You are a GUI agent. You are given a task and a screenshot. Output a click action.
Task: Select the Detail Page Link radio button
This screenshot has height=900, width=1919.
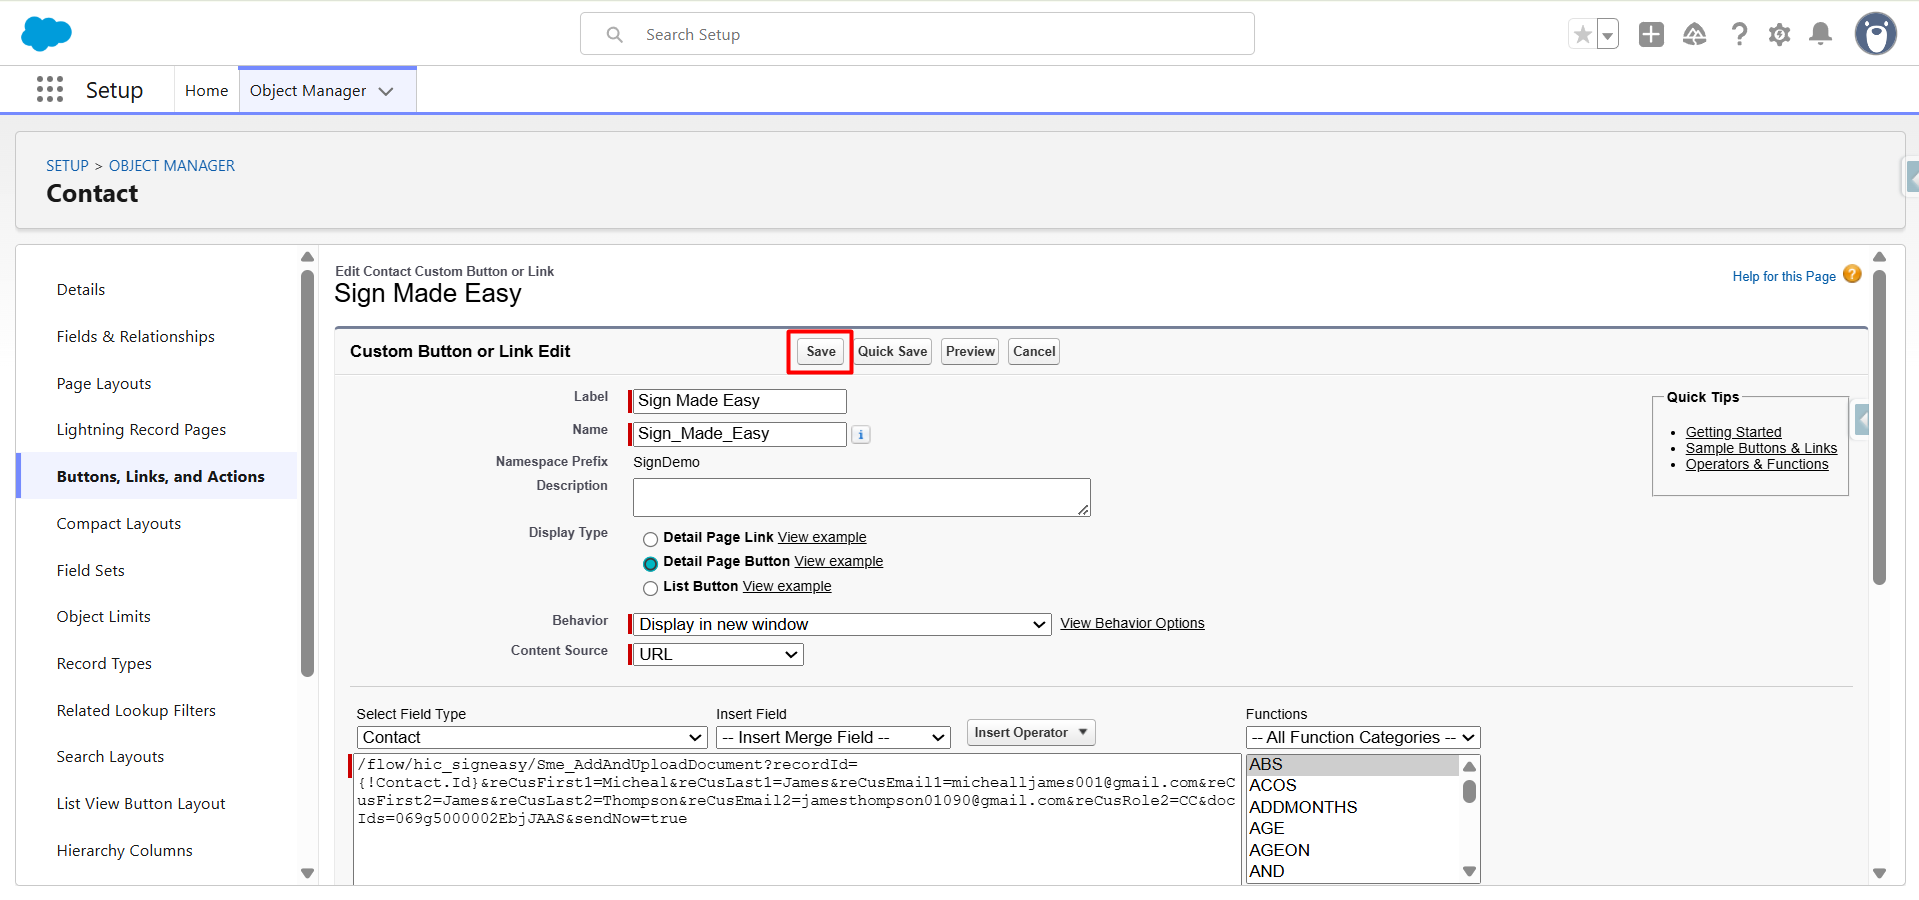click(650, 539)
